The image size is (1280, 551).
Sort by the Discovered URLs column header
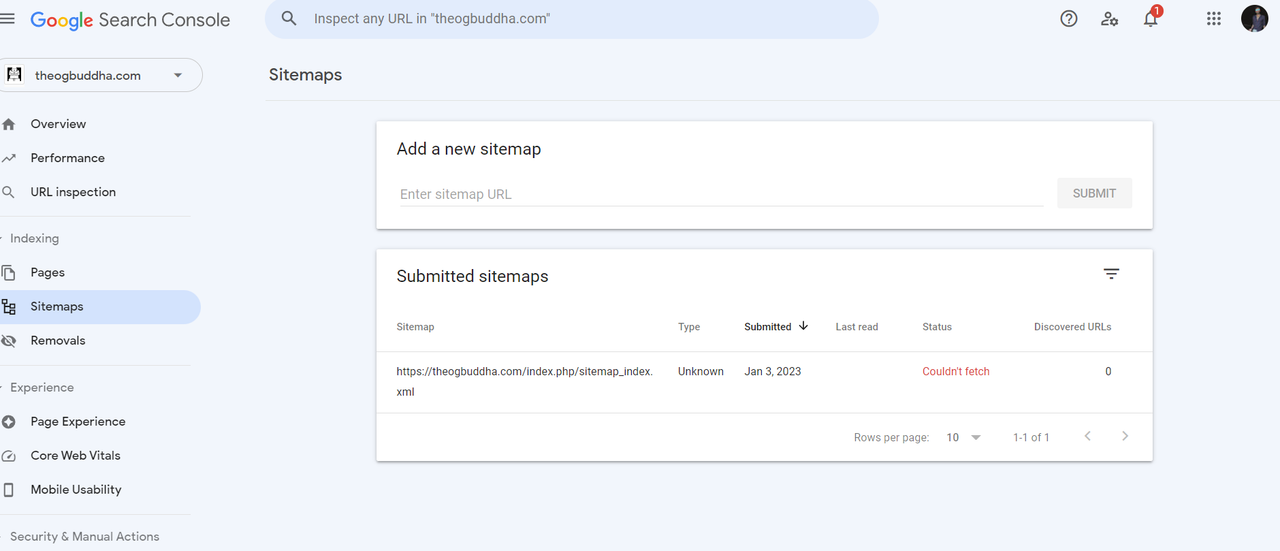[x=1072, y=327]
